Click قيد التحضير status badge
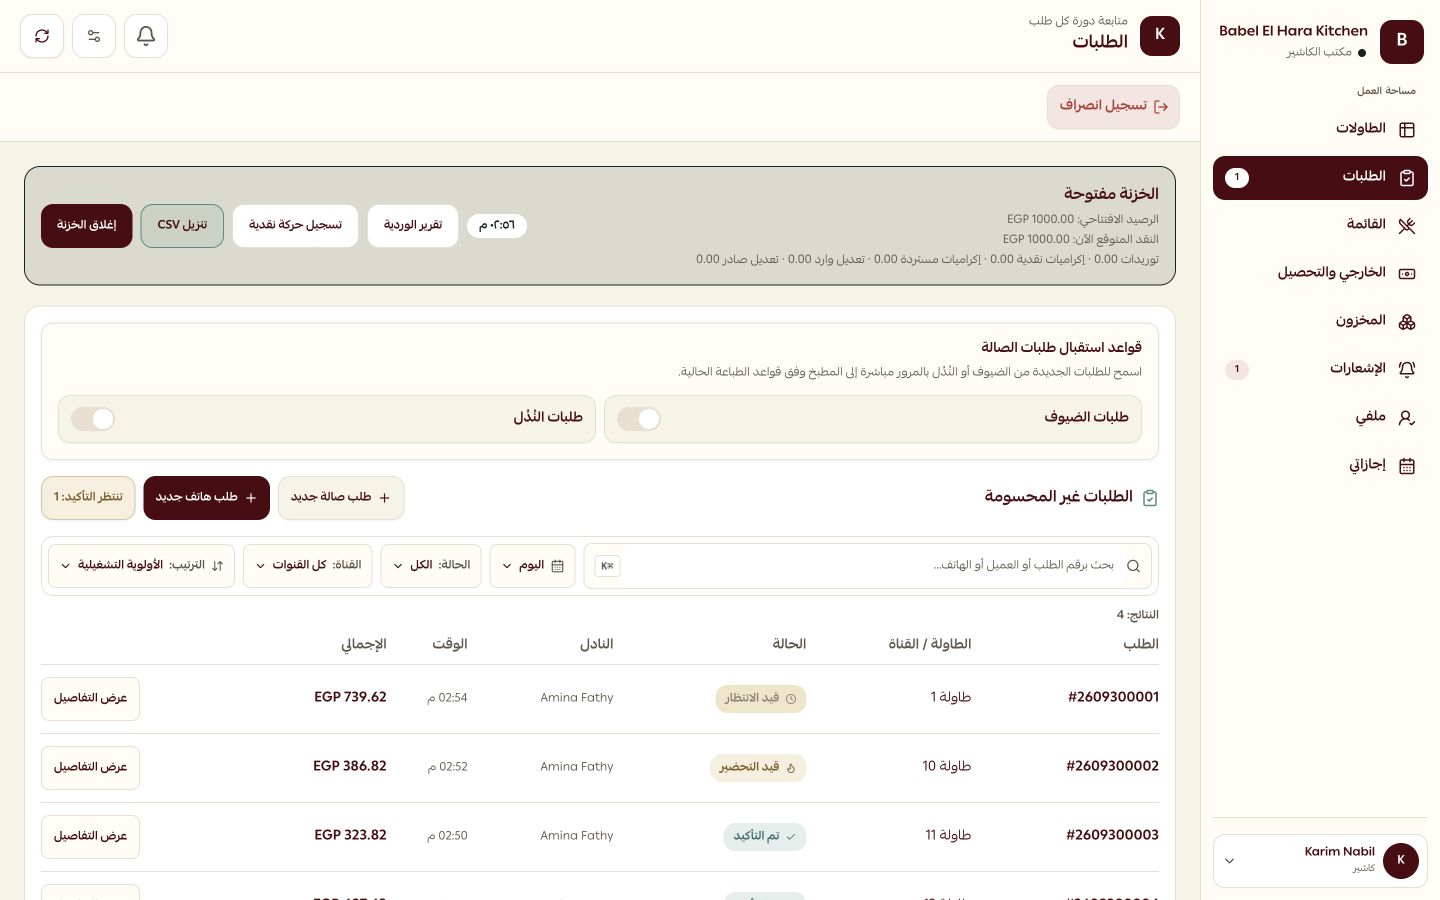Screen dimensions: 1440x900 758,768
